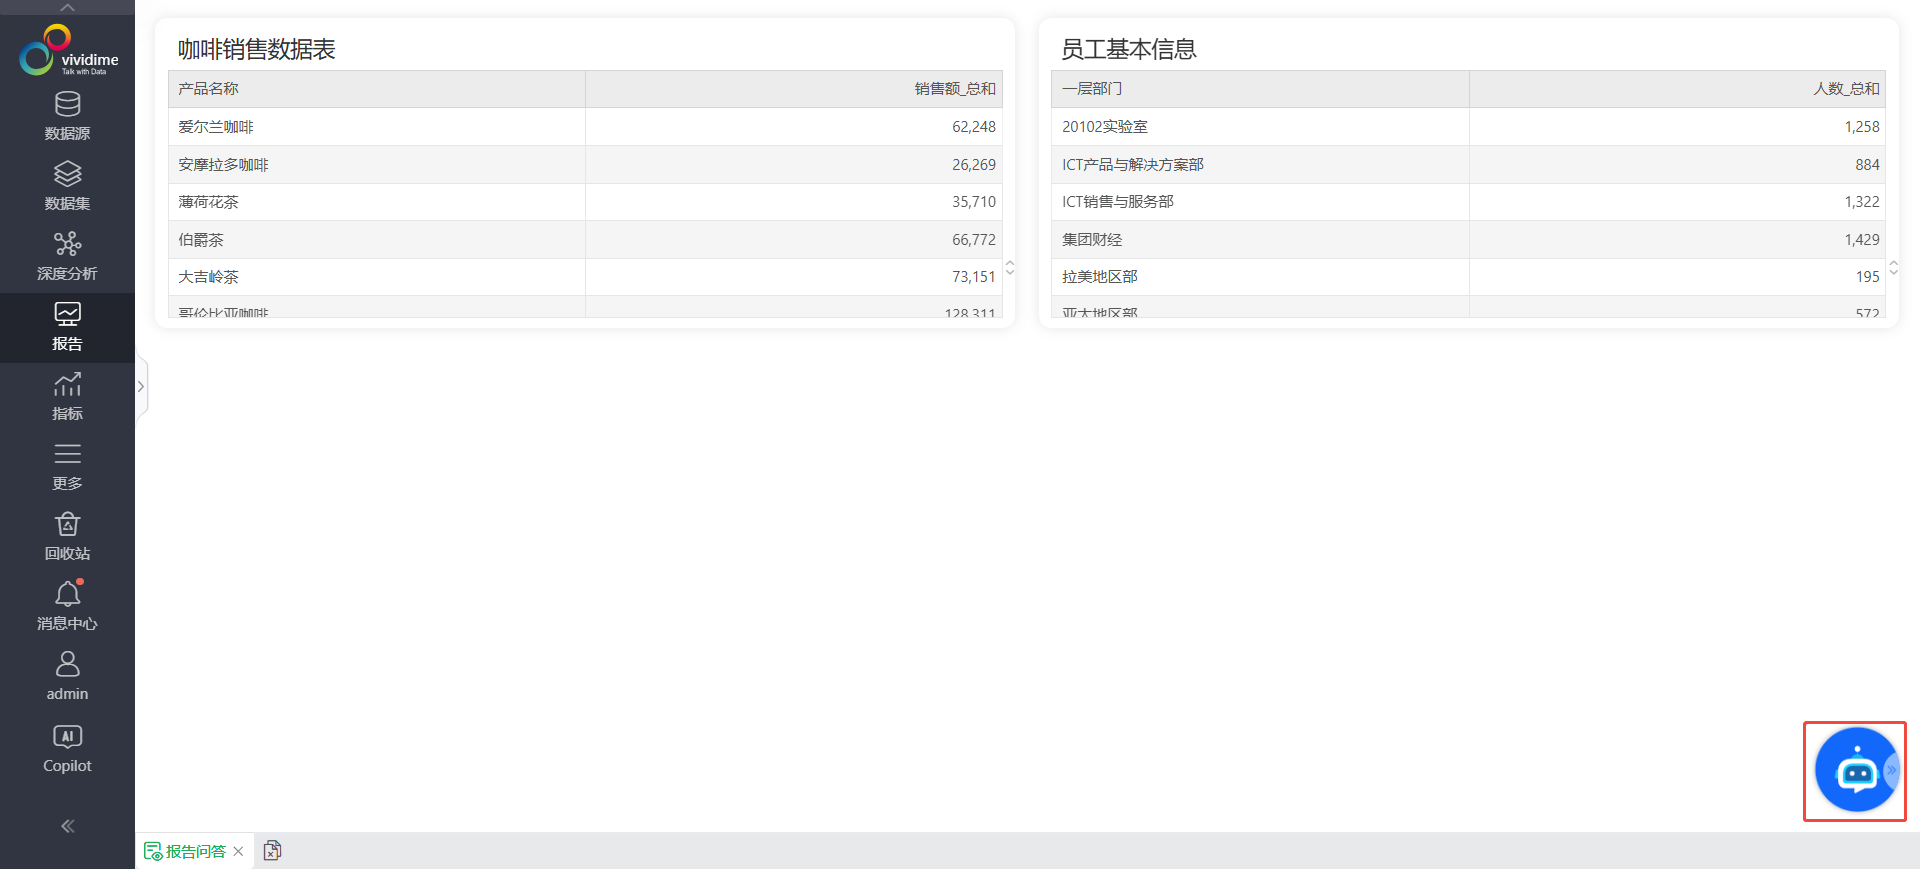Screen dimensions: 1920x869
Task: Click the headcount value 1,429
Action: click(x=1862, y=240)
